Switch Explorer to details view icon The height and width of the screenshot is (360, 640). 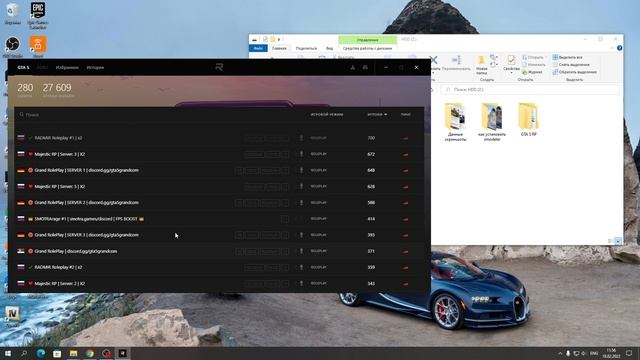click(x=611, y=241)
